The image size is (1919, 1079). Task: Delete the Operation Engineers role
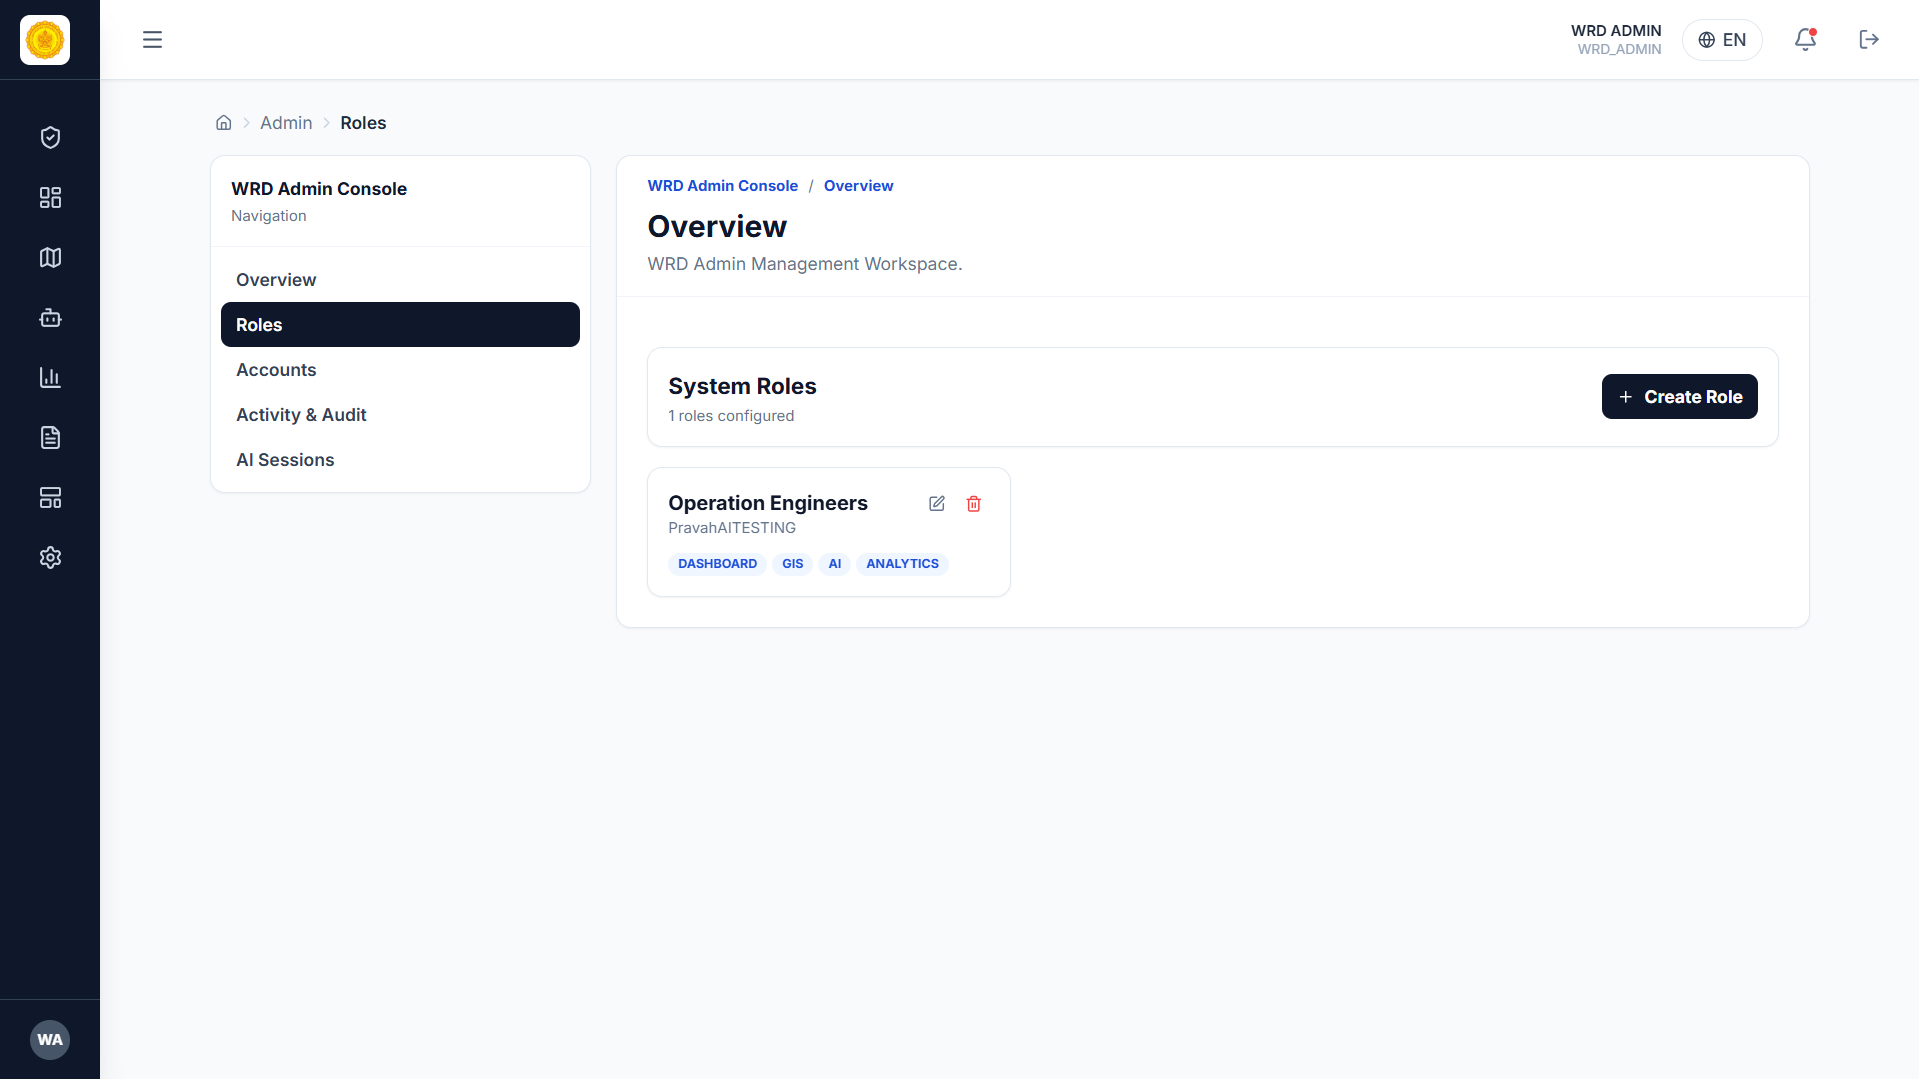[974, 504]
